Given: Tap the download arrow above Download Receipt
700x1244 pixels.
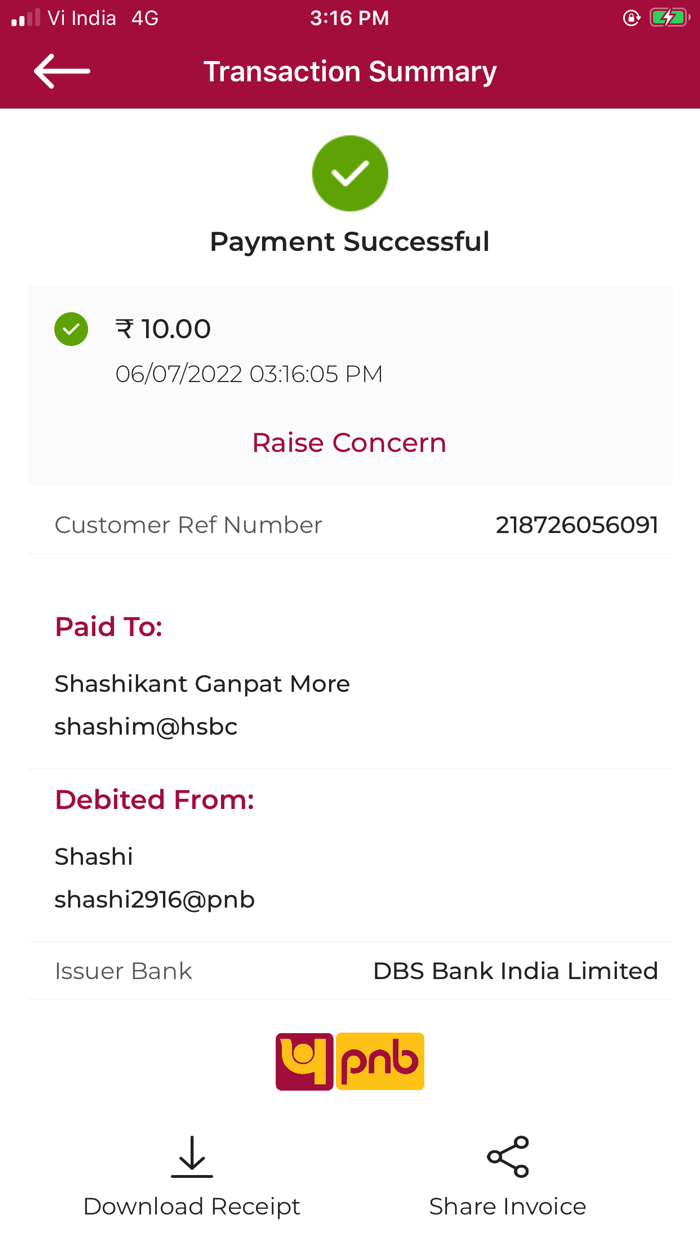Looking at the screenshot, I should coord(191,1155).
